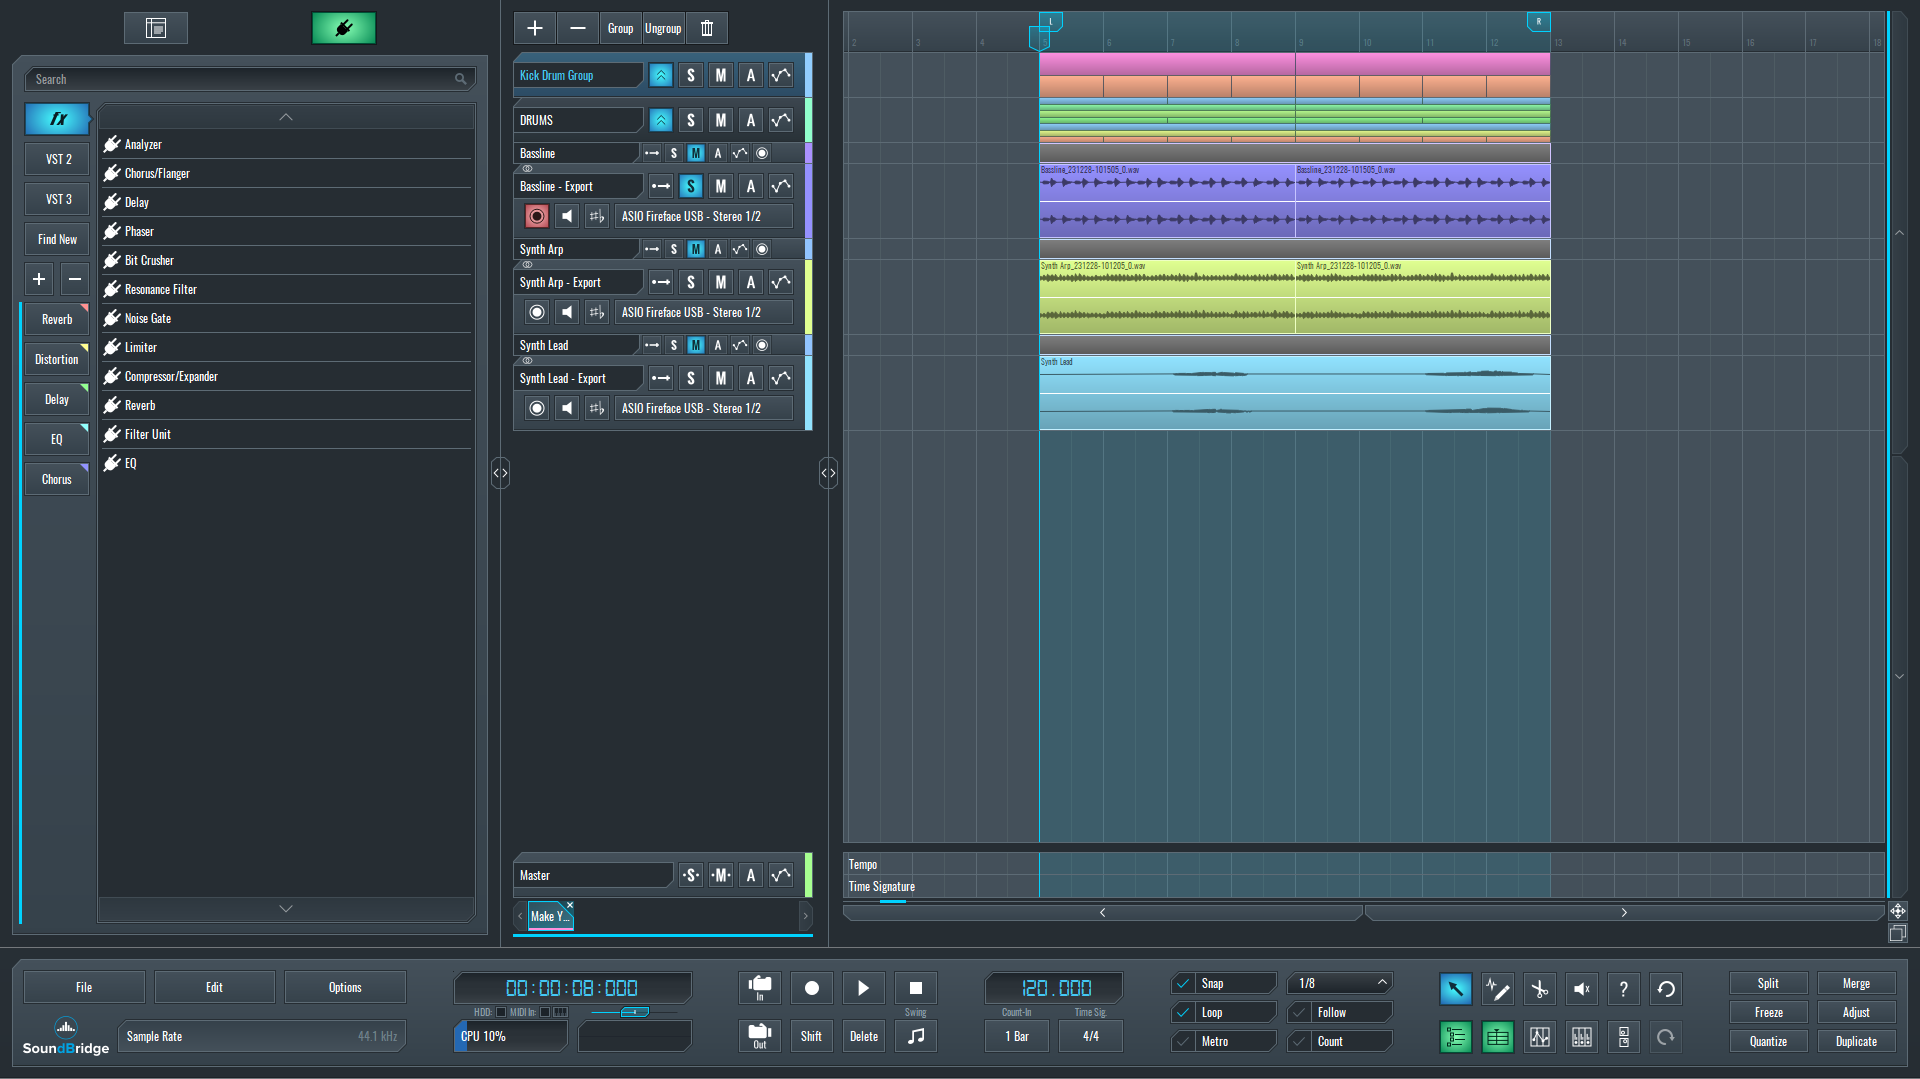Open the File menu
This screenshot has height=1079, width=1920.
tap(84, 987)
